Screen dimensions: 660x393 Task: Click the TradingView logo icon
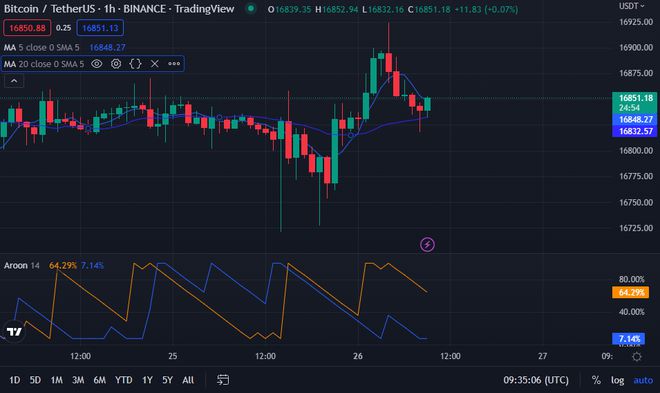14,332
